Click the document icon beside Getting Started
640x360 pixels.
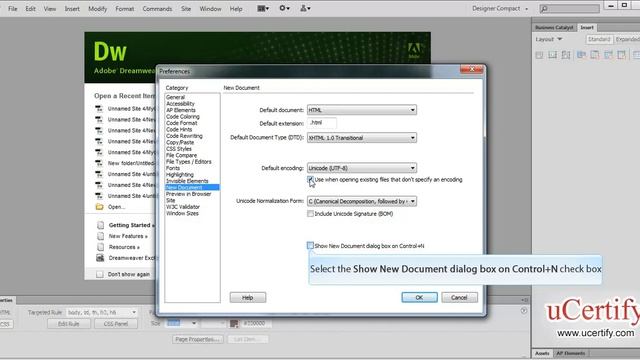pyautogui.click(x=100, y=225)
